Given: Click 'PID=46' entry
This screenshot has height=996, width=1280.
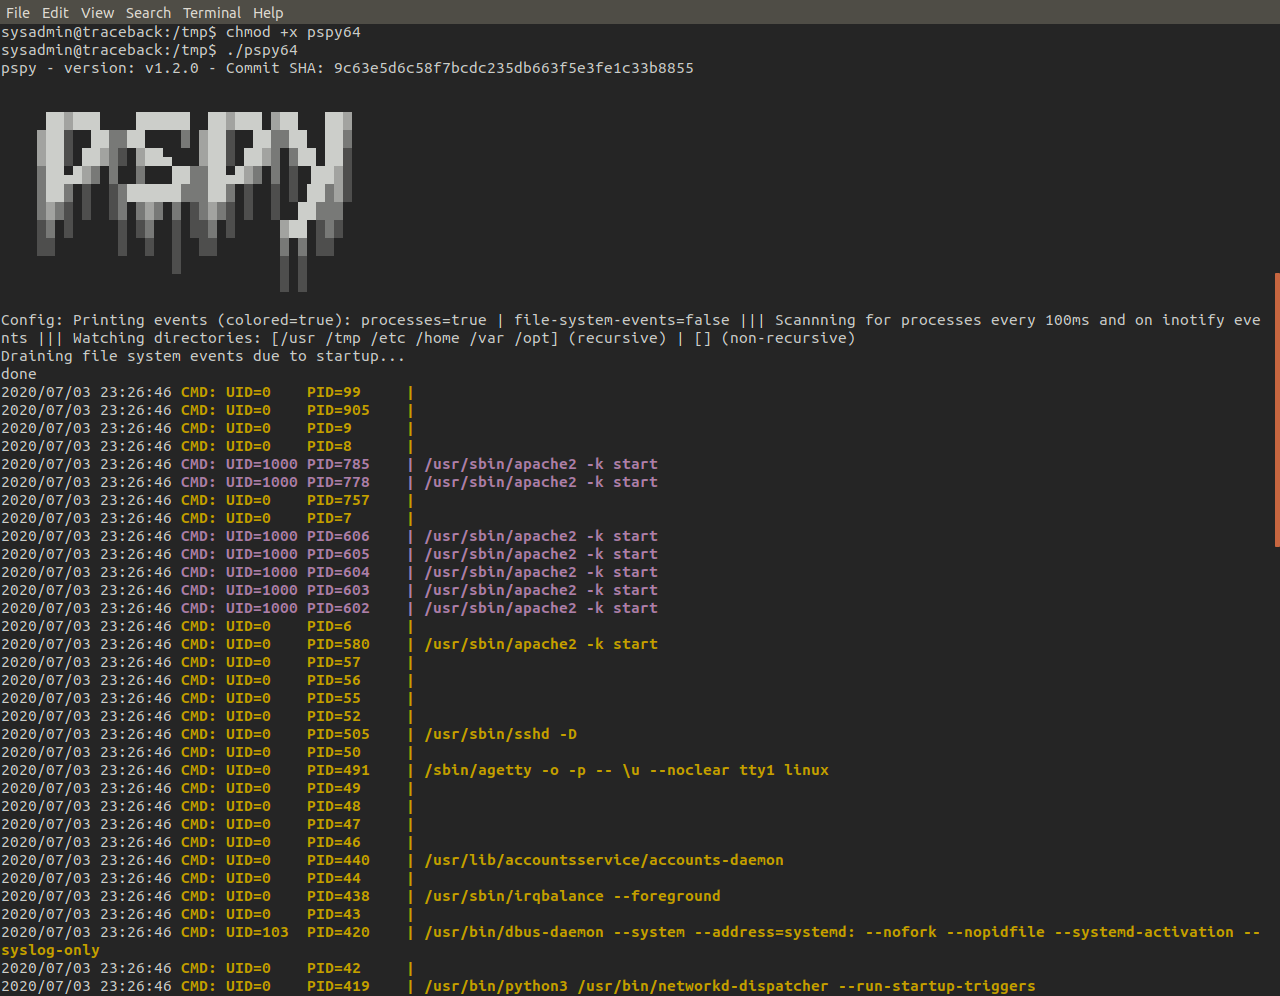Looking at the screenshot, I should click(334, 842).
